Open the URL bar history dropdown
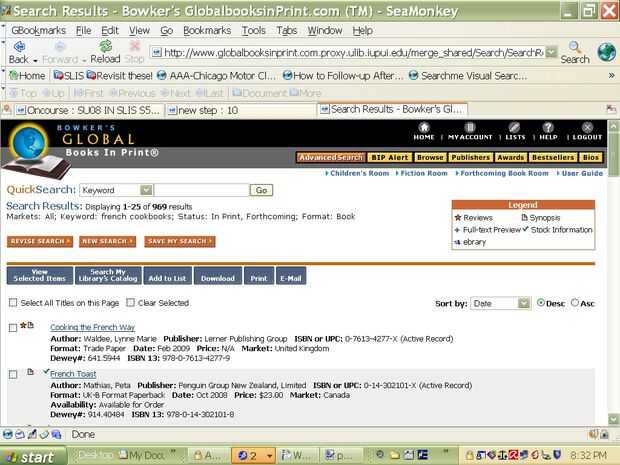This screenshot has width=620, height=465. (551, 52)
